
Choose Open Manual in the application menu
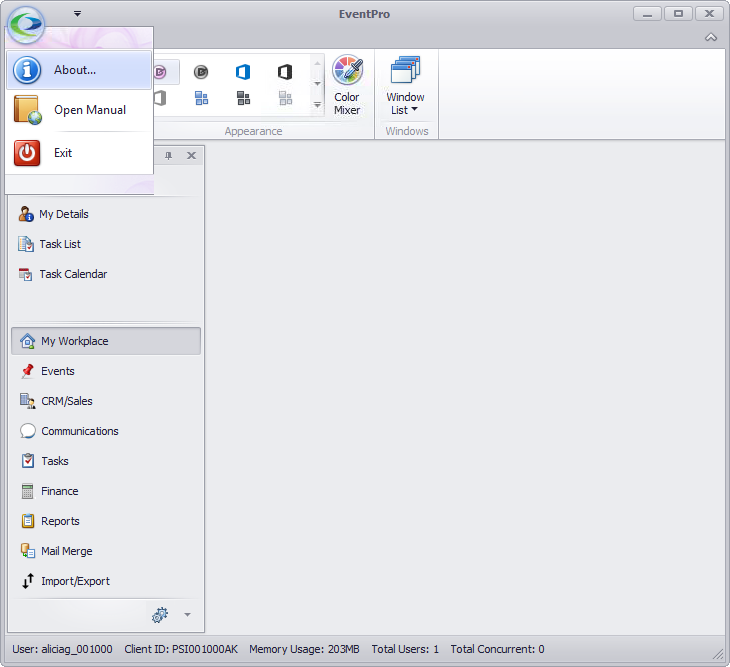tap(79, 110)
